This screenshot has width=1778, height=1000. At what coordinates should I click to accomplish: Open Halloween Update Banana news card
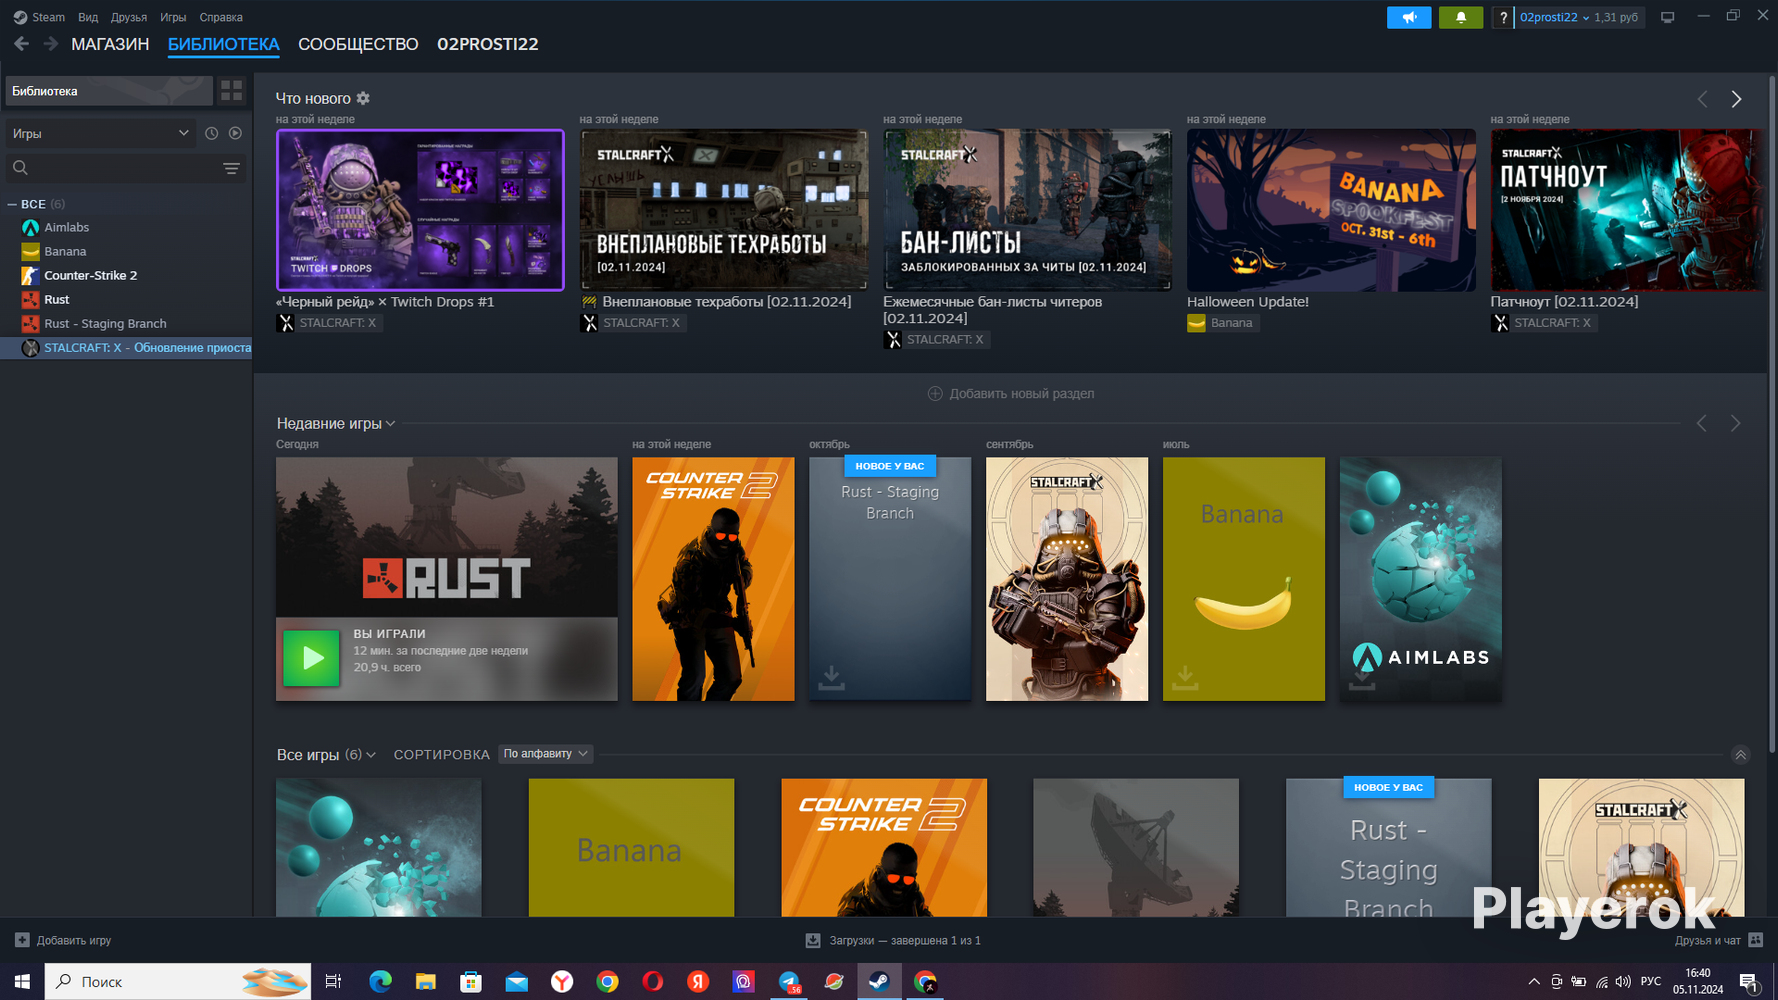click(1331, 210)
